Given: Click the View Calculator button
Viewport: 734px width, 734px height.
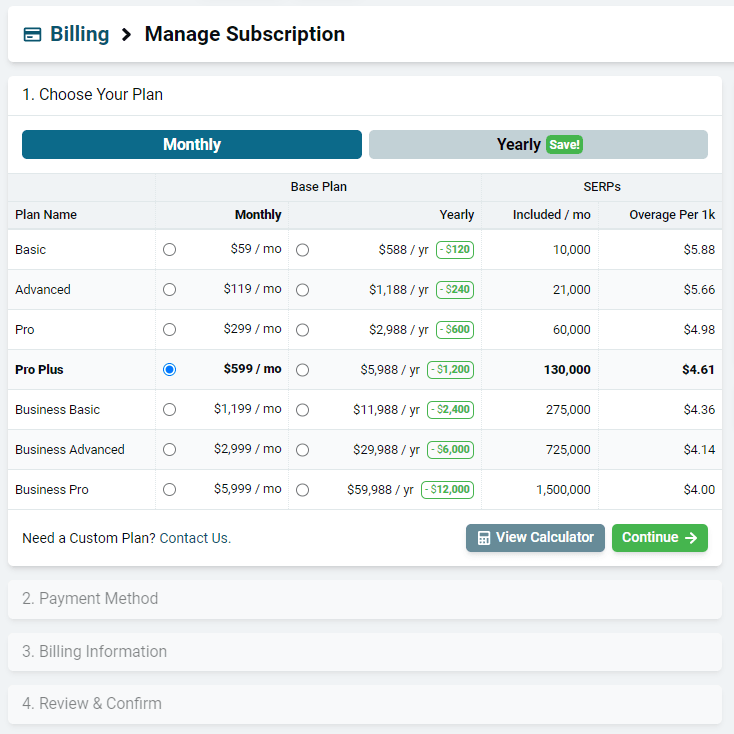Looking at the screenshot, I should (x=535, y=538).
